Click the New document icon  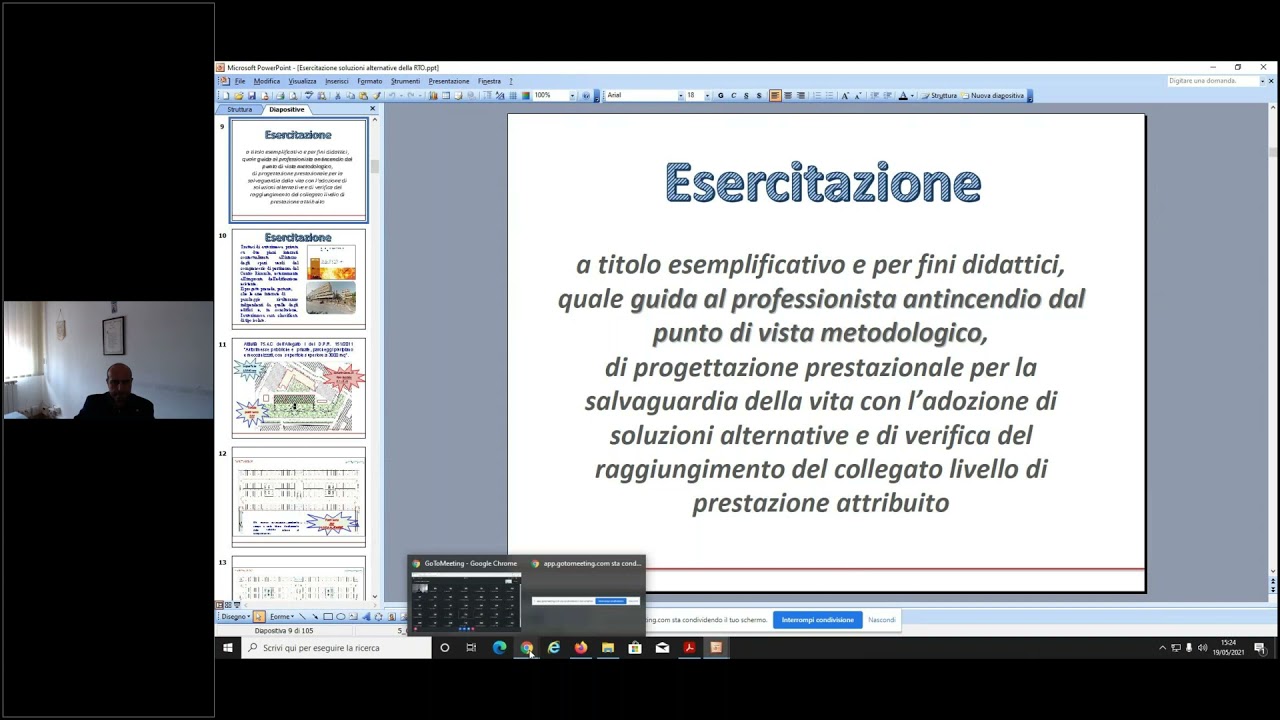[x=226, y=95]
